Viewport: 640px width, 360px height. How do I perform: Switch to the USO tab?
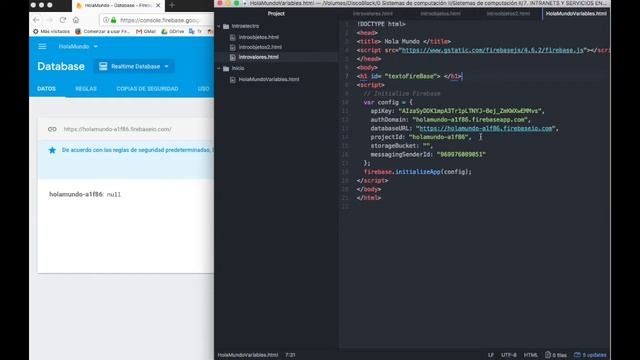click(203, 89)
